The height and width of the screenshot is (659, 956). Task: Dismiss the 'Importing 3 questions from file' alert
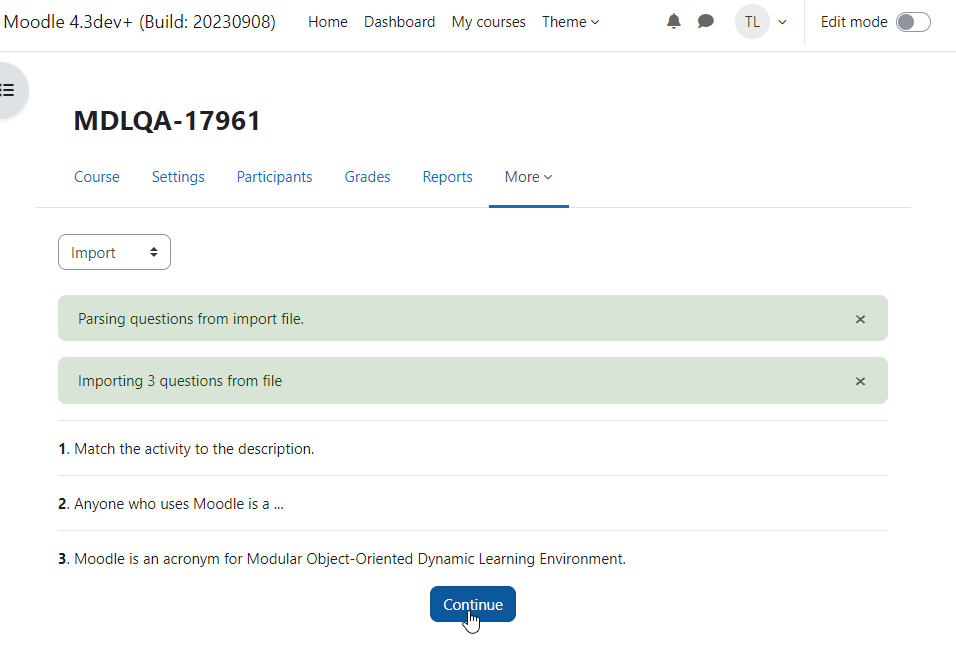(860, 381)
